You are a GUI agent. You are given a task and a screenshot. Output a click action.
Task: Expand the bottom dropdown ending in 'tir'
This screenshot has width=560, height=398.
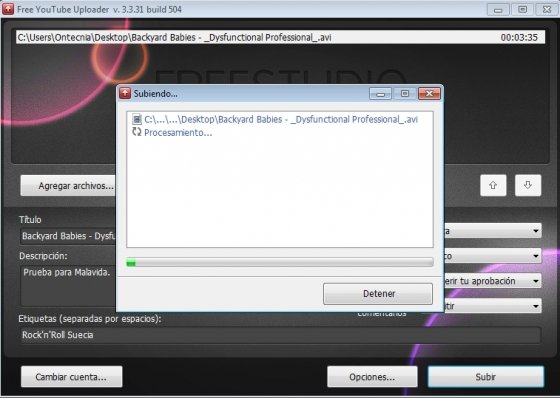click(x=493, y=306)
